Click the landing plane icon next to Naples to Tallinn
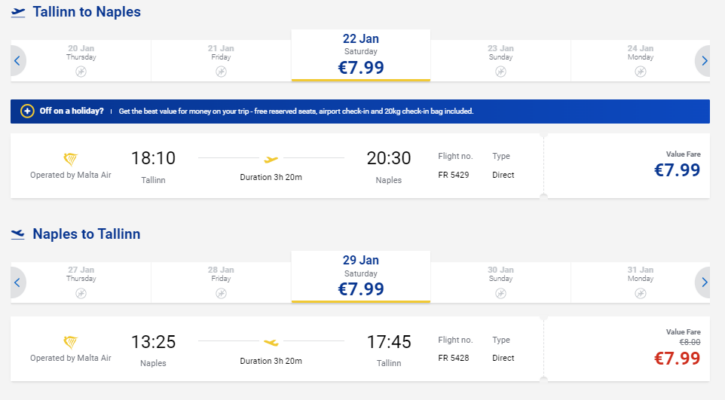Viewport: 725px width, 400px height. (18, 234)
